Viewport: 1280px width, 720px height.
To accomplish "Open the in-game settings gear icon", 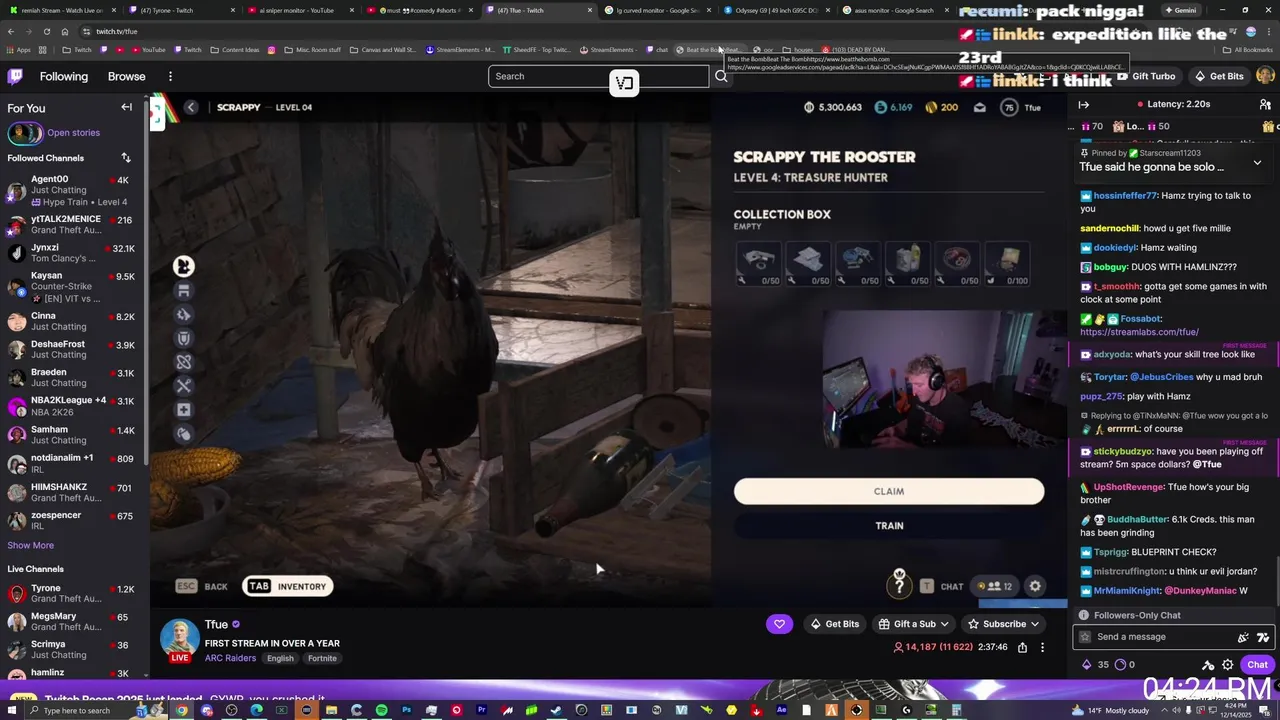I will pyautogui.click(x=1035, y=587).
